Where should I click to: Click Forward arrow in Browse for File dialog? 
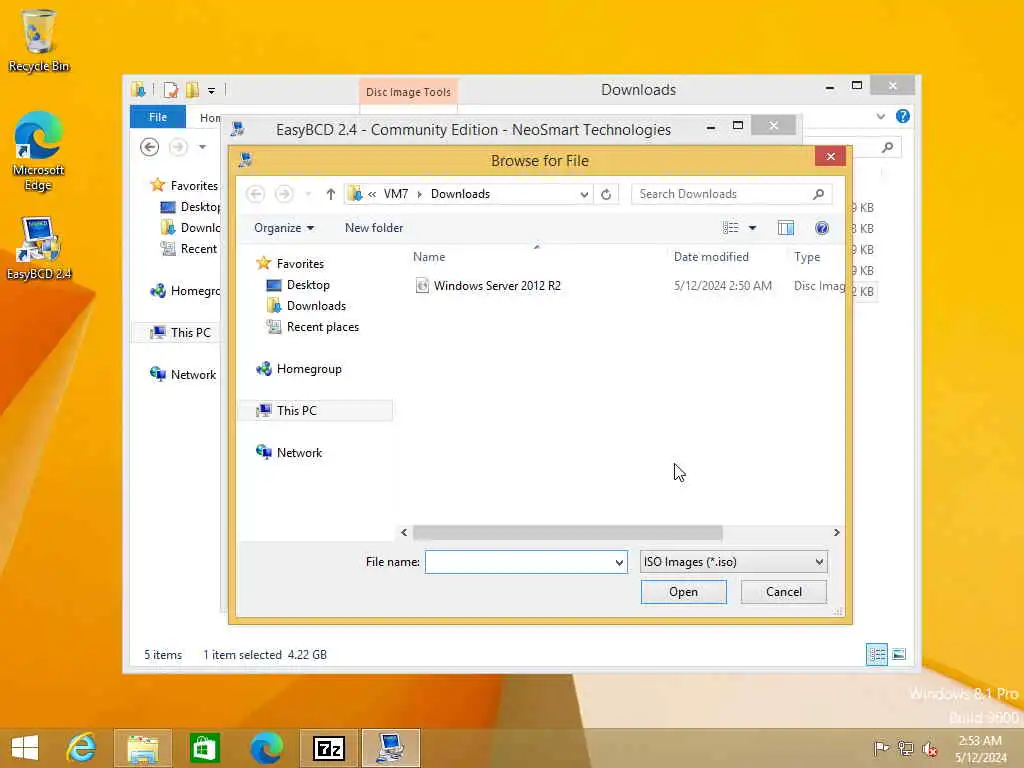(x=283, y=194)
